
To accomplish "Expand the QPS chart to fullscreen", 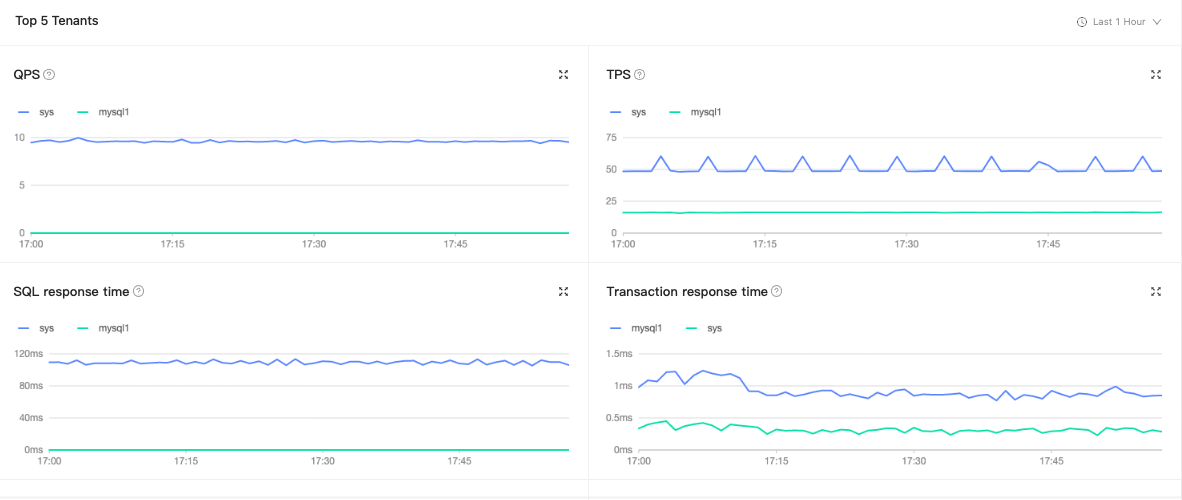I will click(563, 74).
